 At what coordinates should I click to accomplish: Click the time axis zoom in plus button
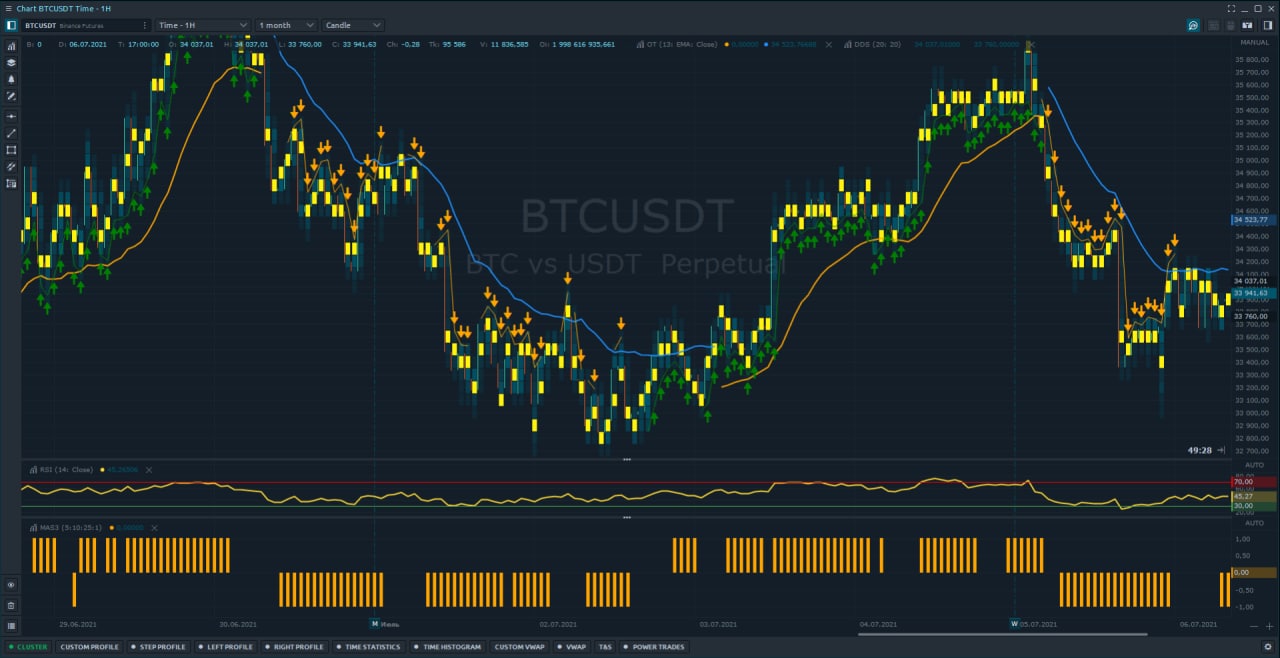(1269, 626)
